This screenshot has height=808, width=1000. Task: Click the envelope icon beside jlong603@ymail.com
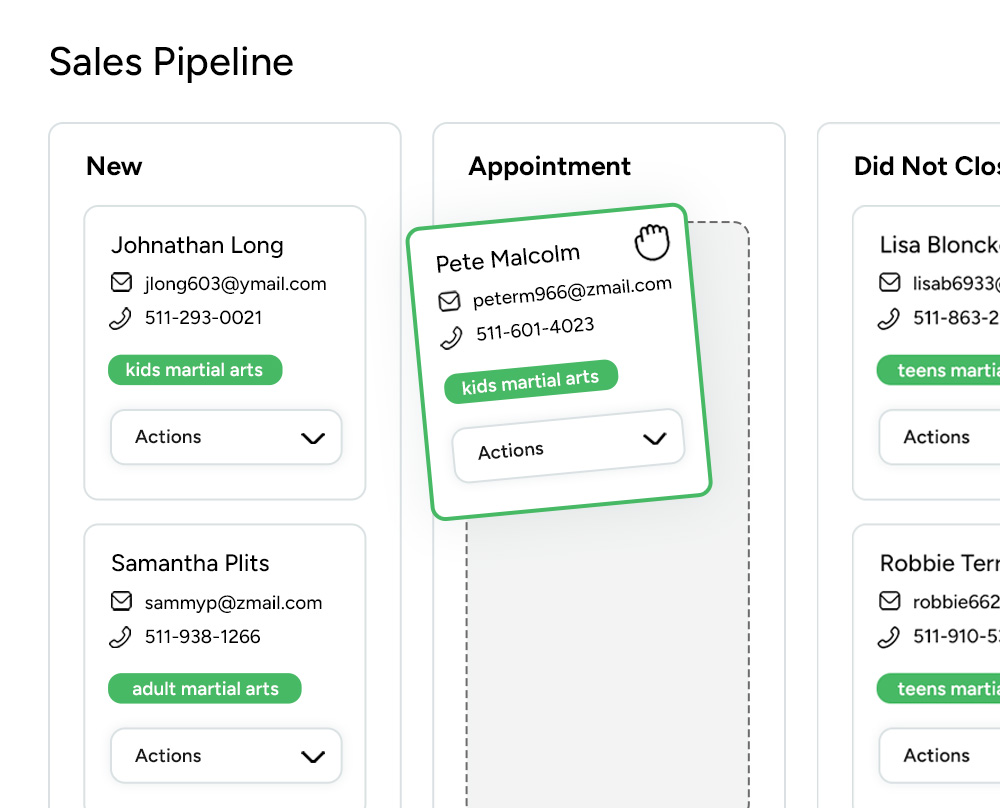point(121,283)
